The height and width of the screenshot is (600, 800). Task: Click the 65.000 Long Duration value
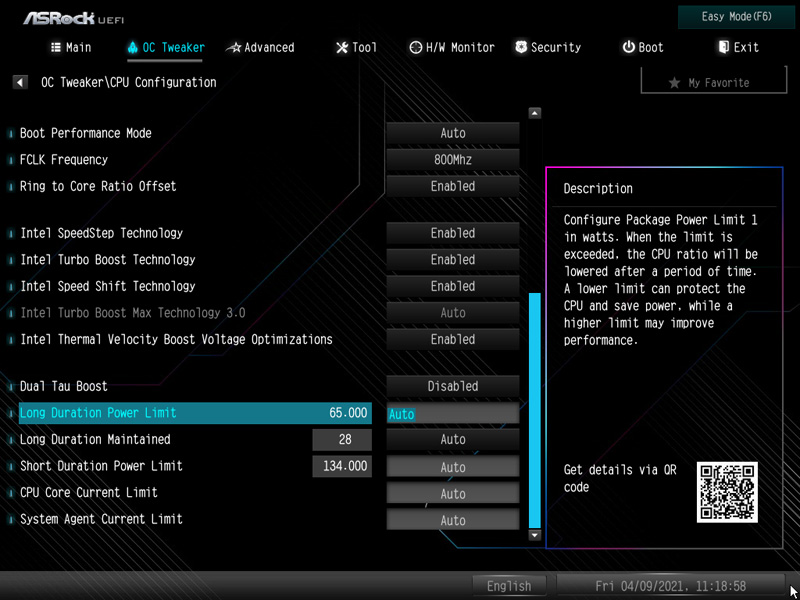pos(348,413)
